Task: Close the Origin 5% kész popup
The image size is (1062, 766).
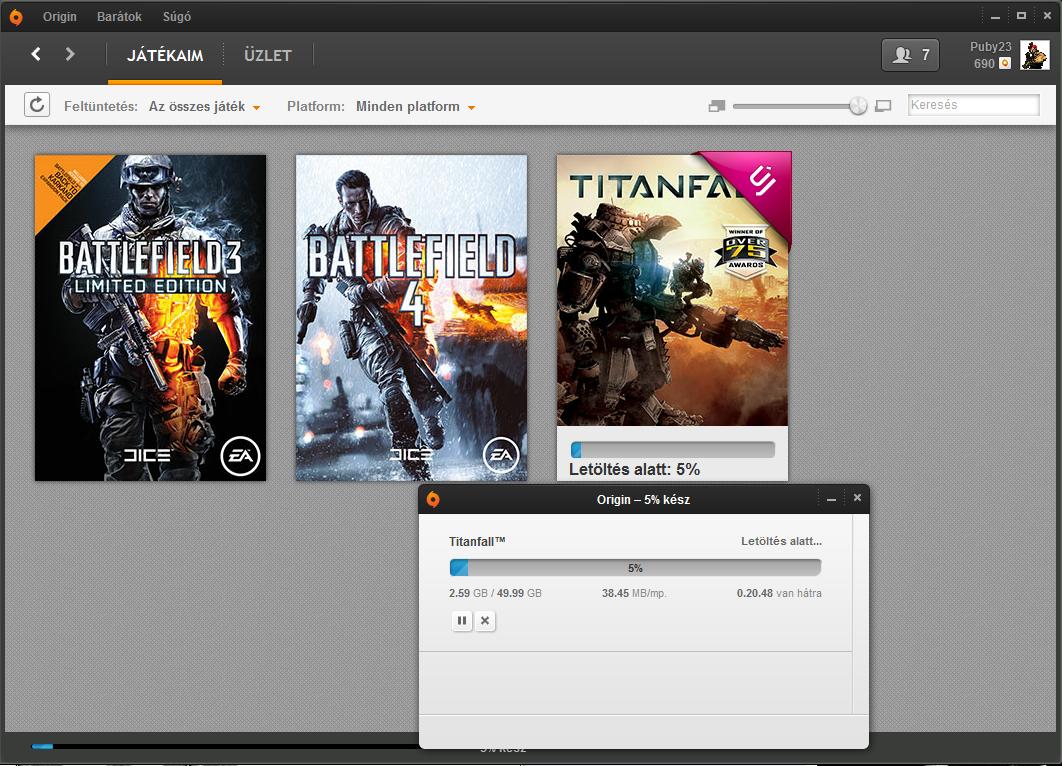Action: (x=857, y=498)
